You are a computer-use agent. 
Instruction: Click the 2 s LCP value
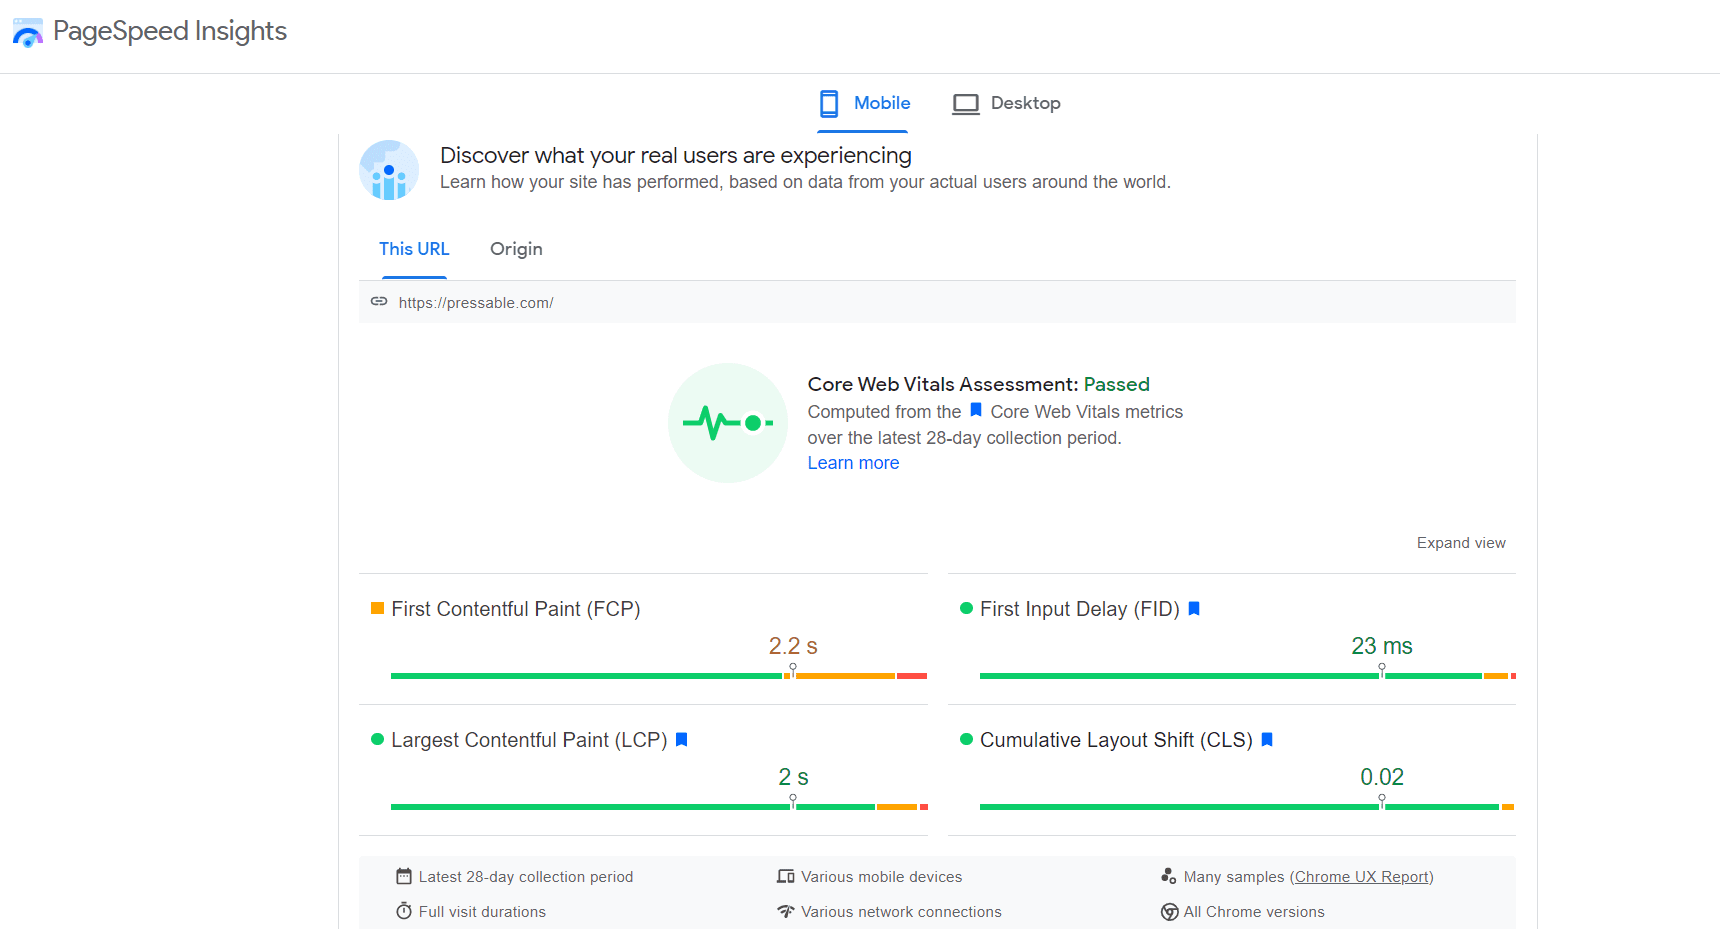point(793,777)
